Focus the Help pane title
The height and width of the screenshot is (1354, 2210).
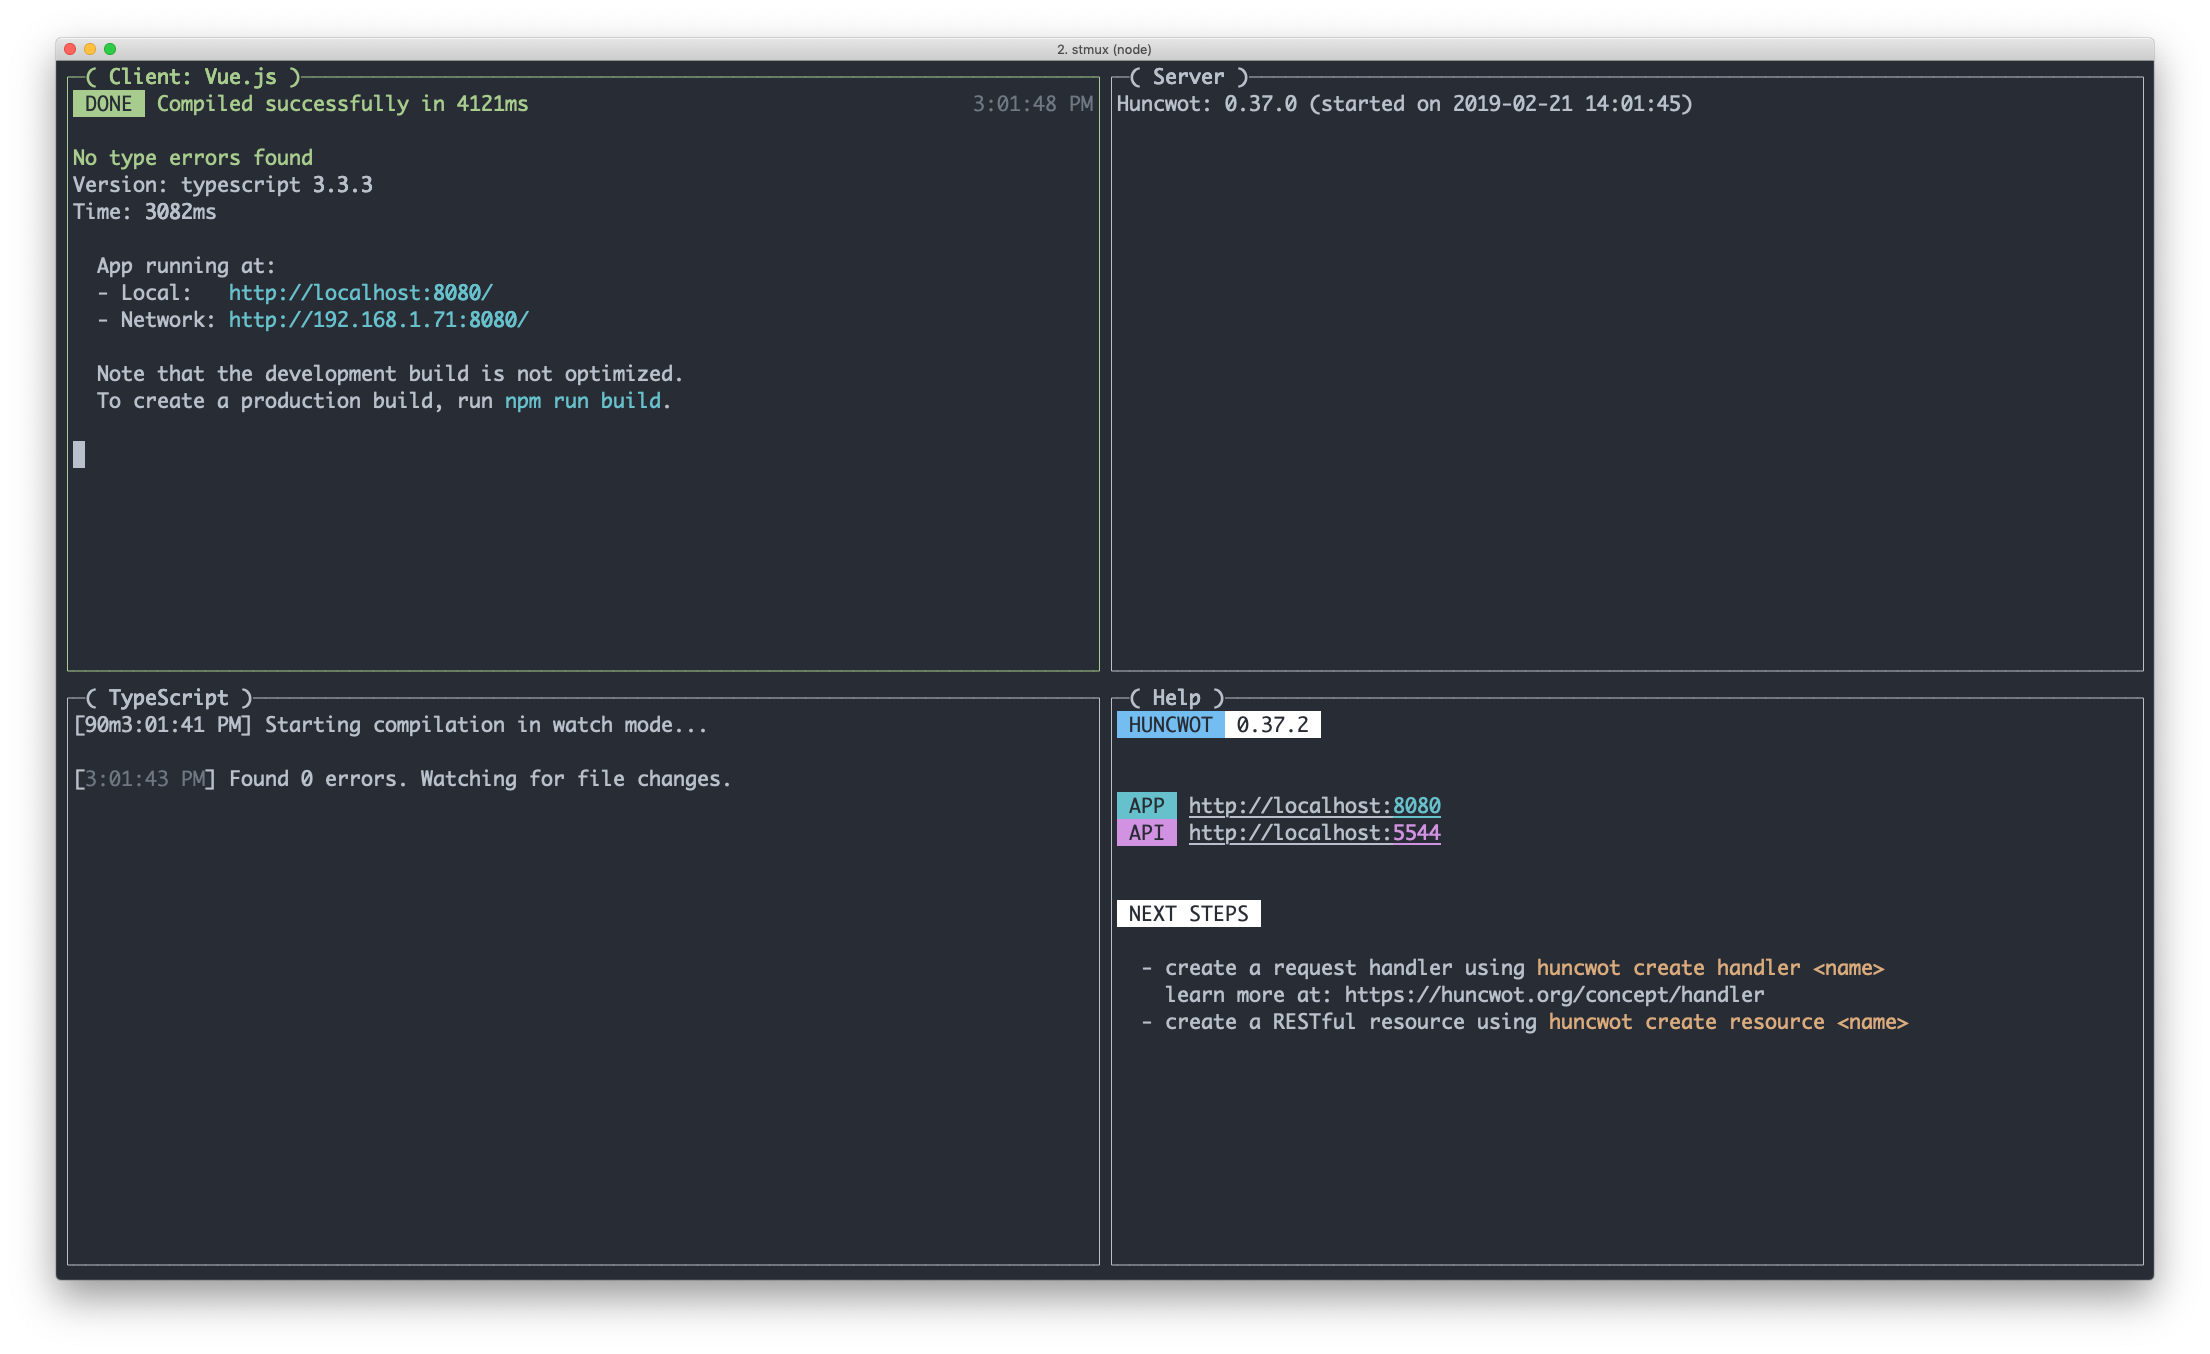(1176, 698)
